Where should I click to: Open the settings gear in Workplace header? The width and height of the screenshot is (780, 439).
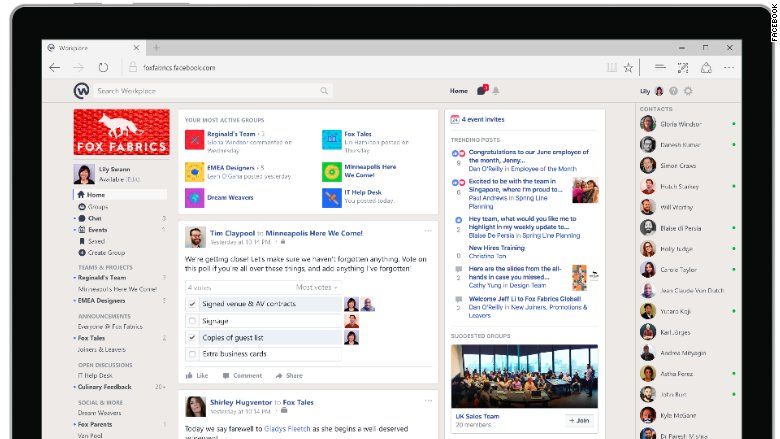pos(687,91)
